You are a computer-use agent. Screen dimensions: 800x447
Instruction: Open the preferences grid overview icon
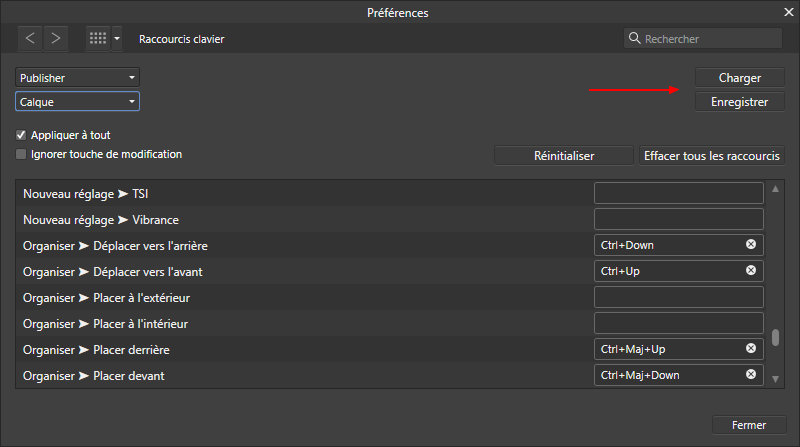[98, 38]
